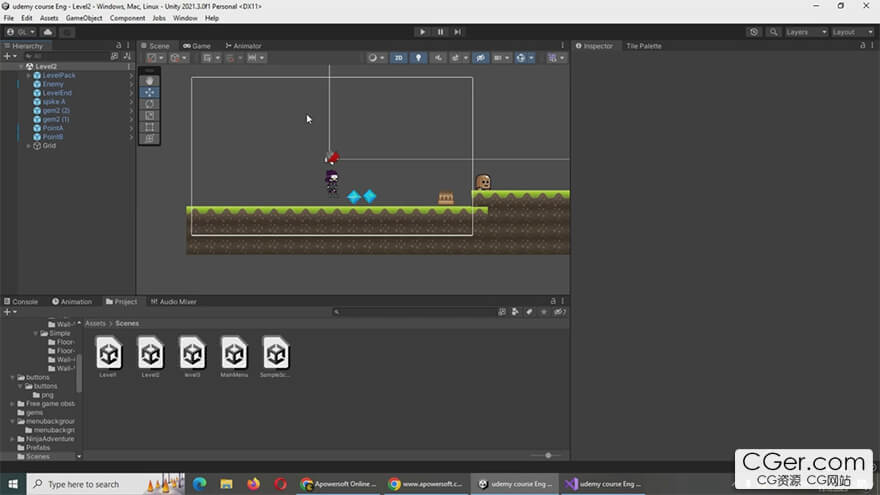Open the Hierarchy create plus dropdown
Screen dimensions: 880x495
click(10, 56)
